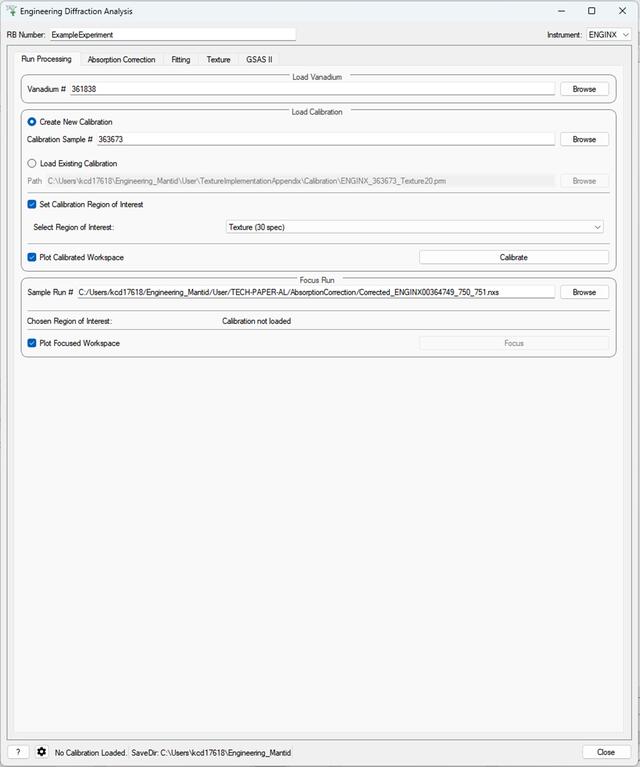This screenshot has height=767, width=640.
Task: Click the SaveDir path in status bar
Action: (211, 752)
